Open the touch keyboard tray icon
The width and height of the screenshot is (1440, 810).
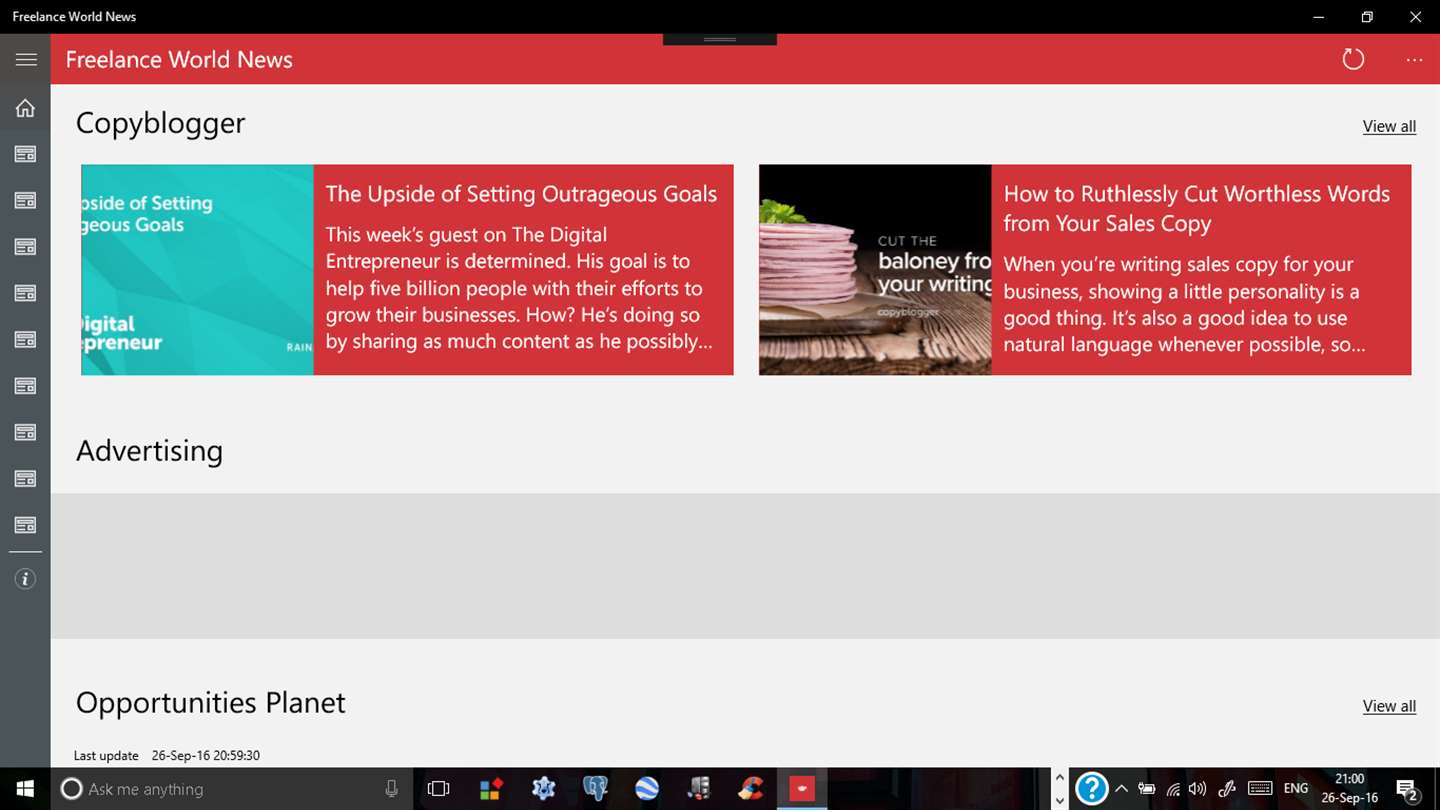coord(1260,789)
